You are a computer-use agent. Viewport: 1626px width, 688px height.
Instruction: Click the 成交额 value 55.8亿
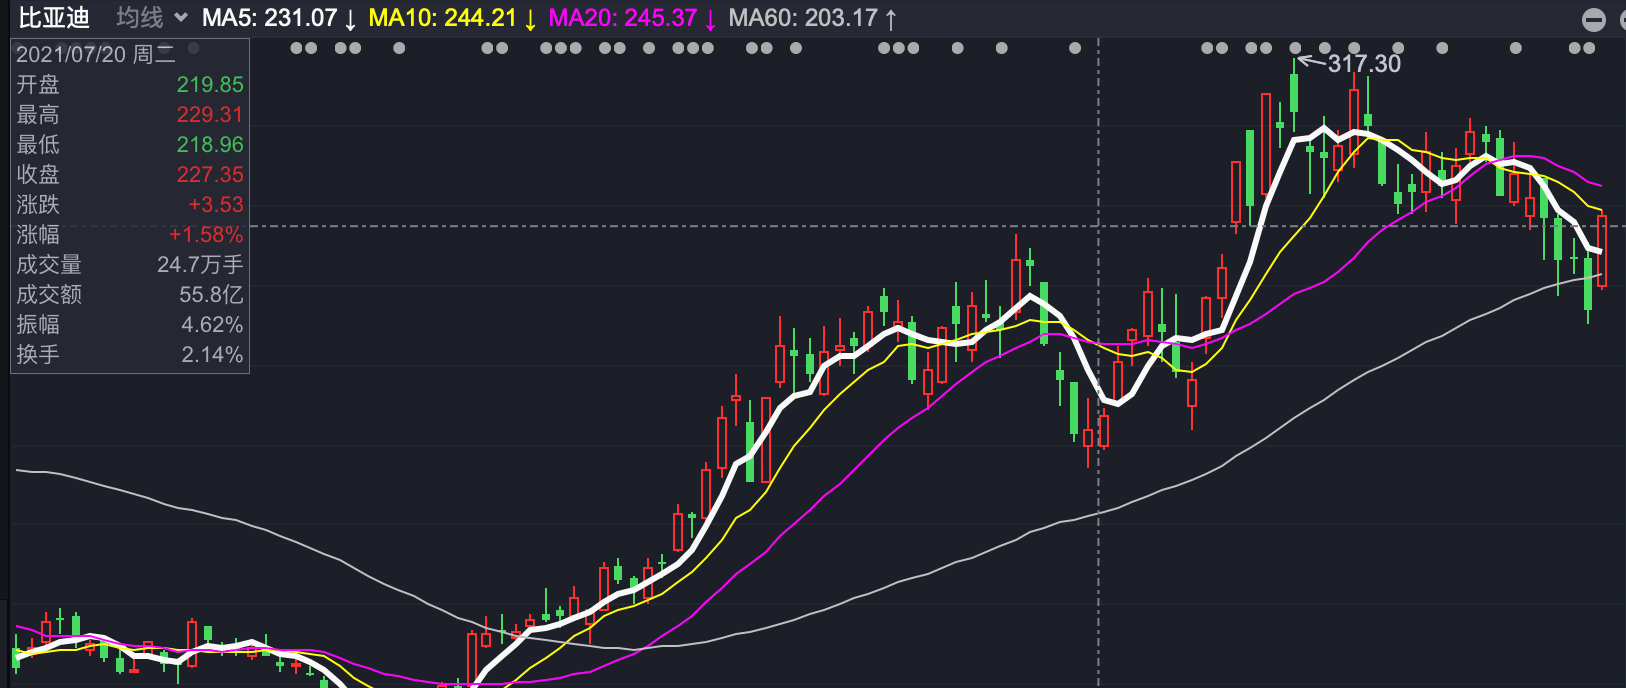click(211, 295)
